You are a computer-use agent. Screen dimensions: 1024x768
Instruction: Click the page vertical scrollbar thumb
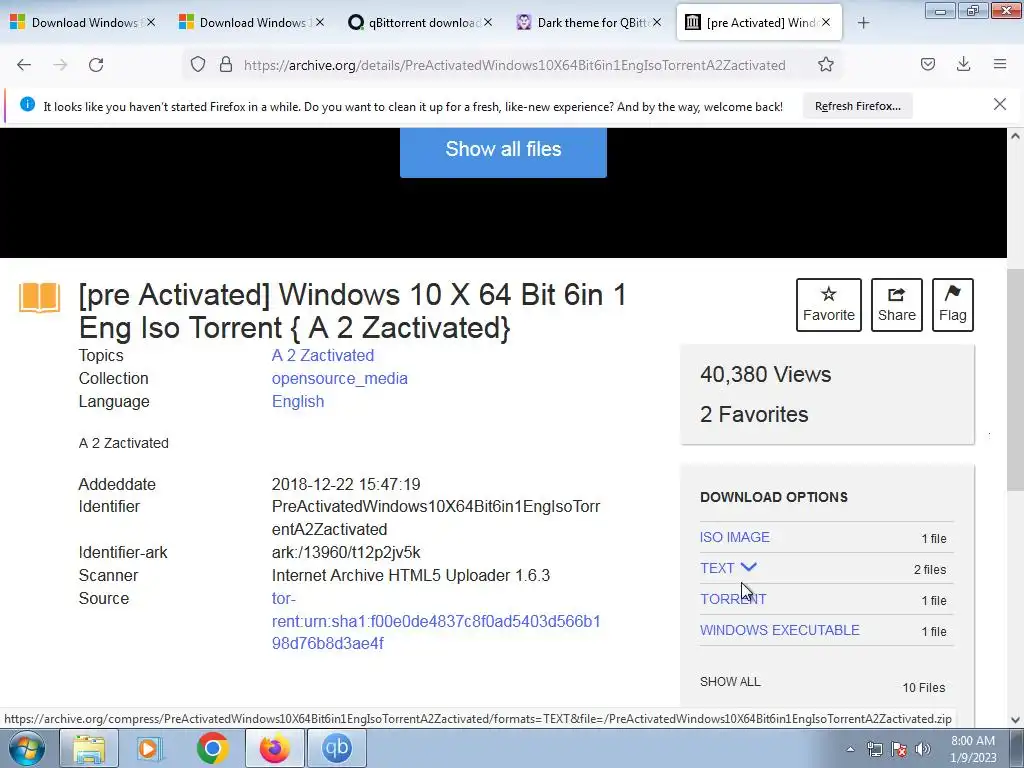pyautogui.click(x=1015, y=379)
